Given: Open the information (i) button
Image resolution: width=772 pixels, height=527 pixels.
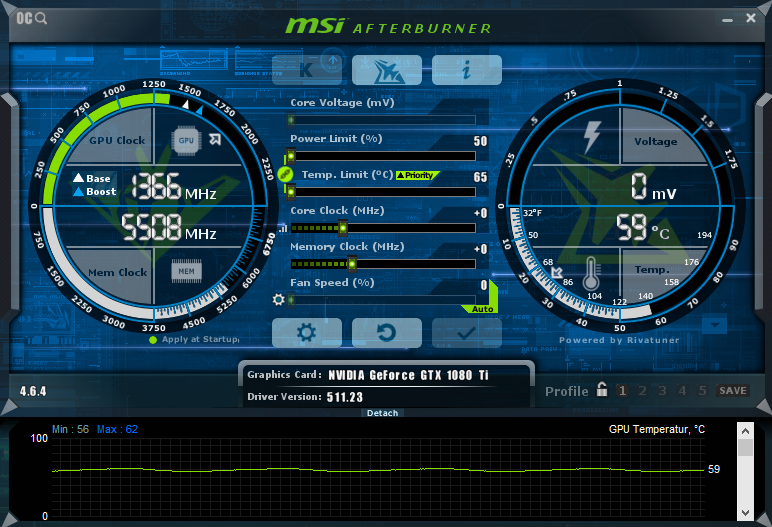Looking at the screenshot, I should [467, 70].
